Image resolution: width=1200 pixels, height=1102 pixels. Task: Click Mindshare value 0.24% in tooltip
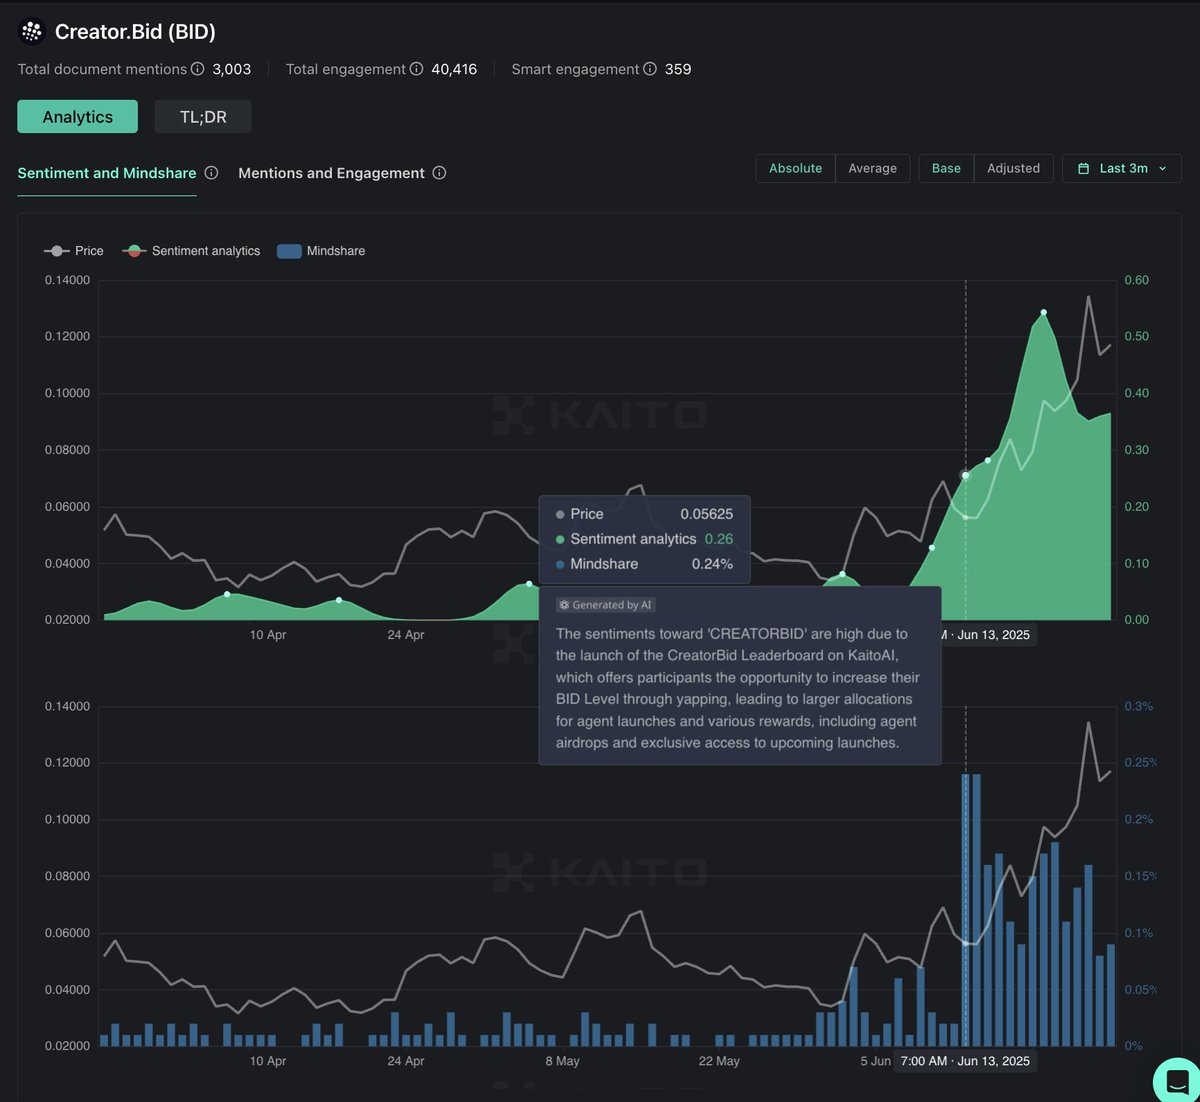(712, 564)
